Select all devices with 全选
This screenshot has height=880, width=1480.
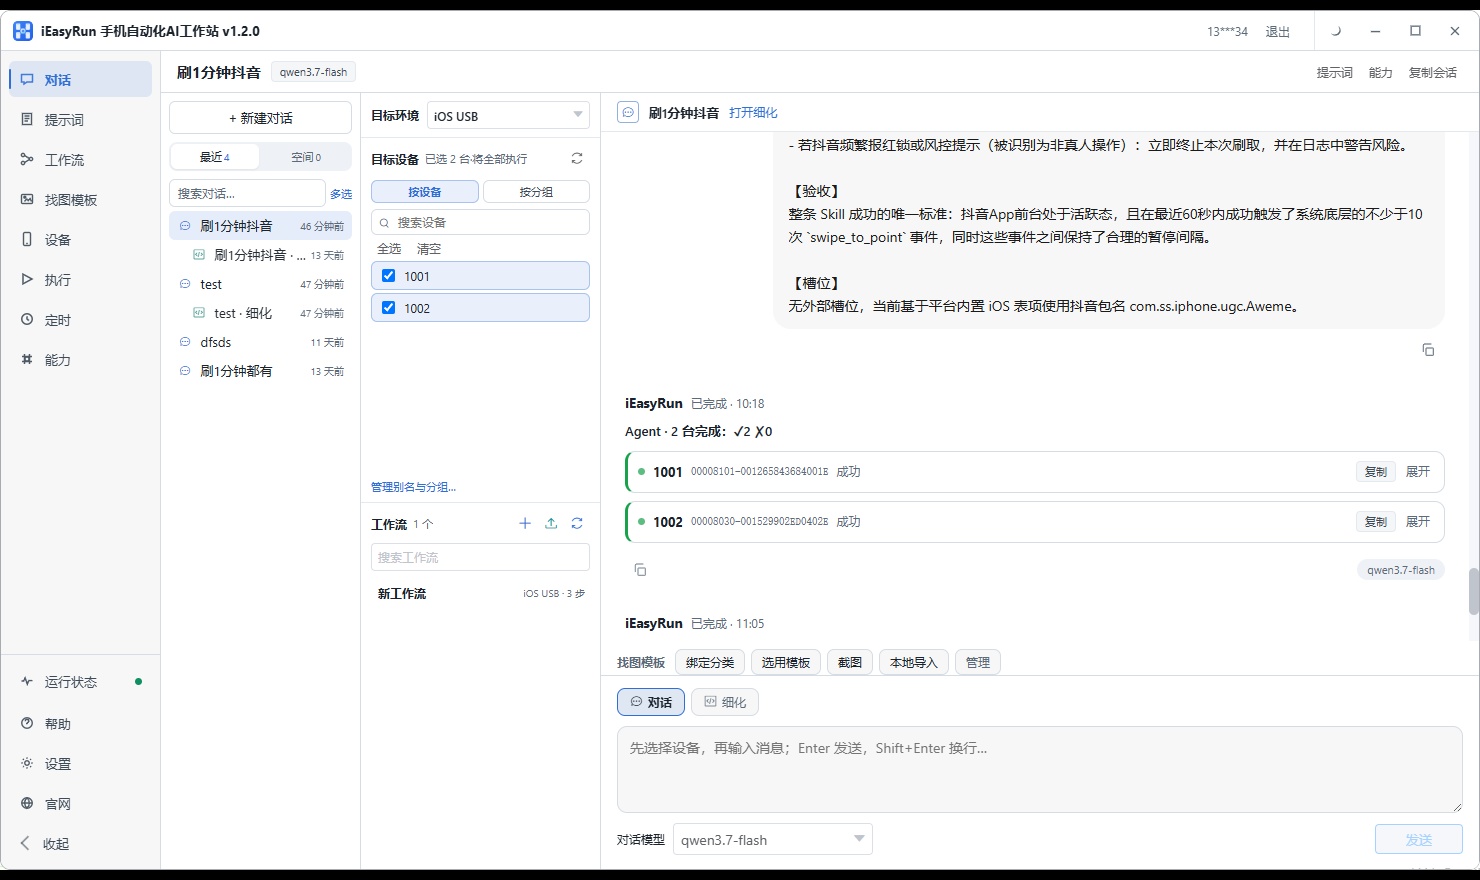pyautogui.click(x=389, y=249)
